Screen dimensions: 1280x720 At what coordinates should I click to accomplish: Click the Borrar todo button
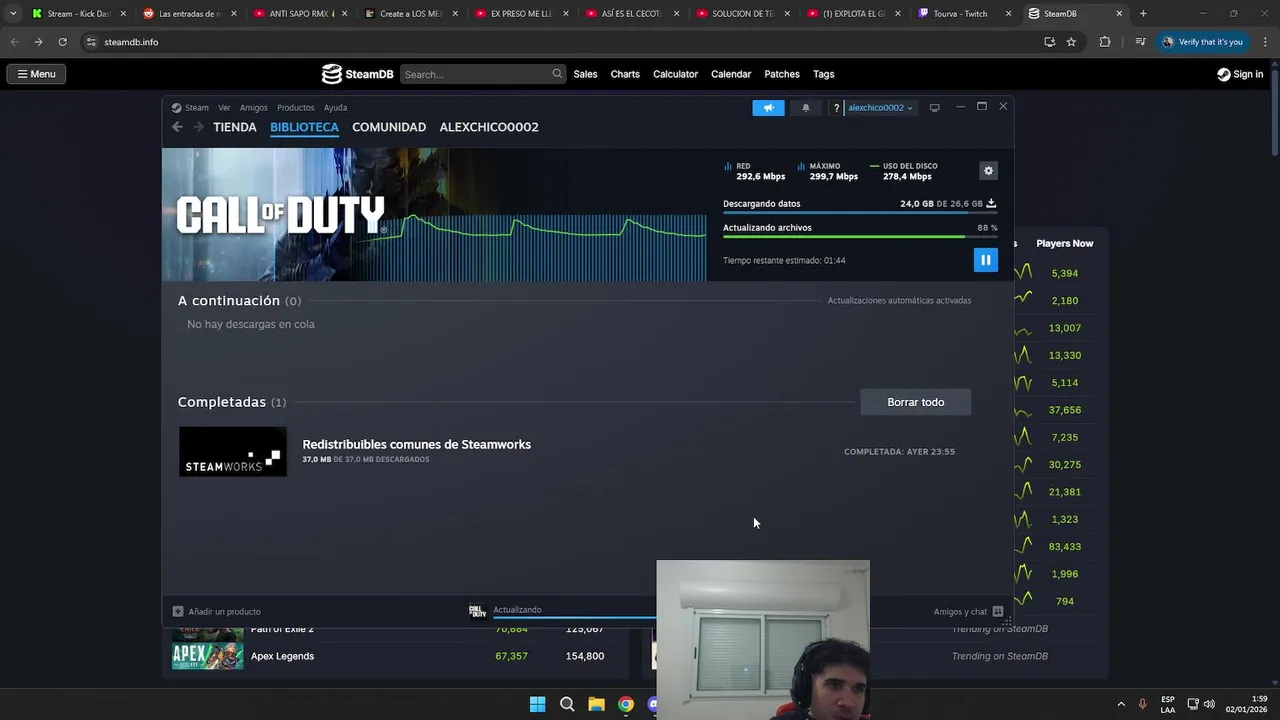point(916,402)
